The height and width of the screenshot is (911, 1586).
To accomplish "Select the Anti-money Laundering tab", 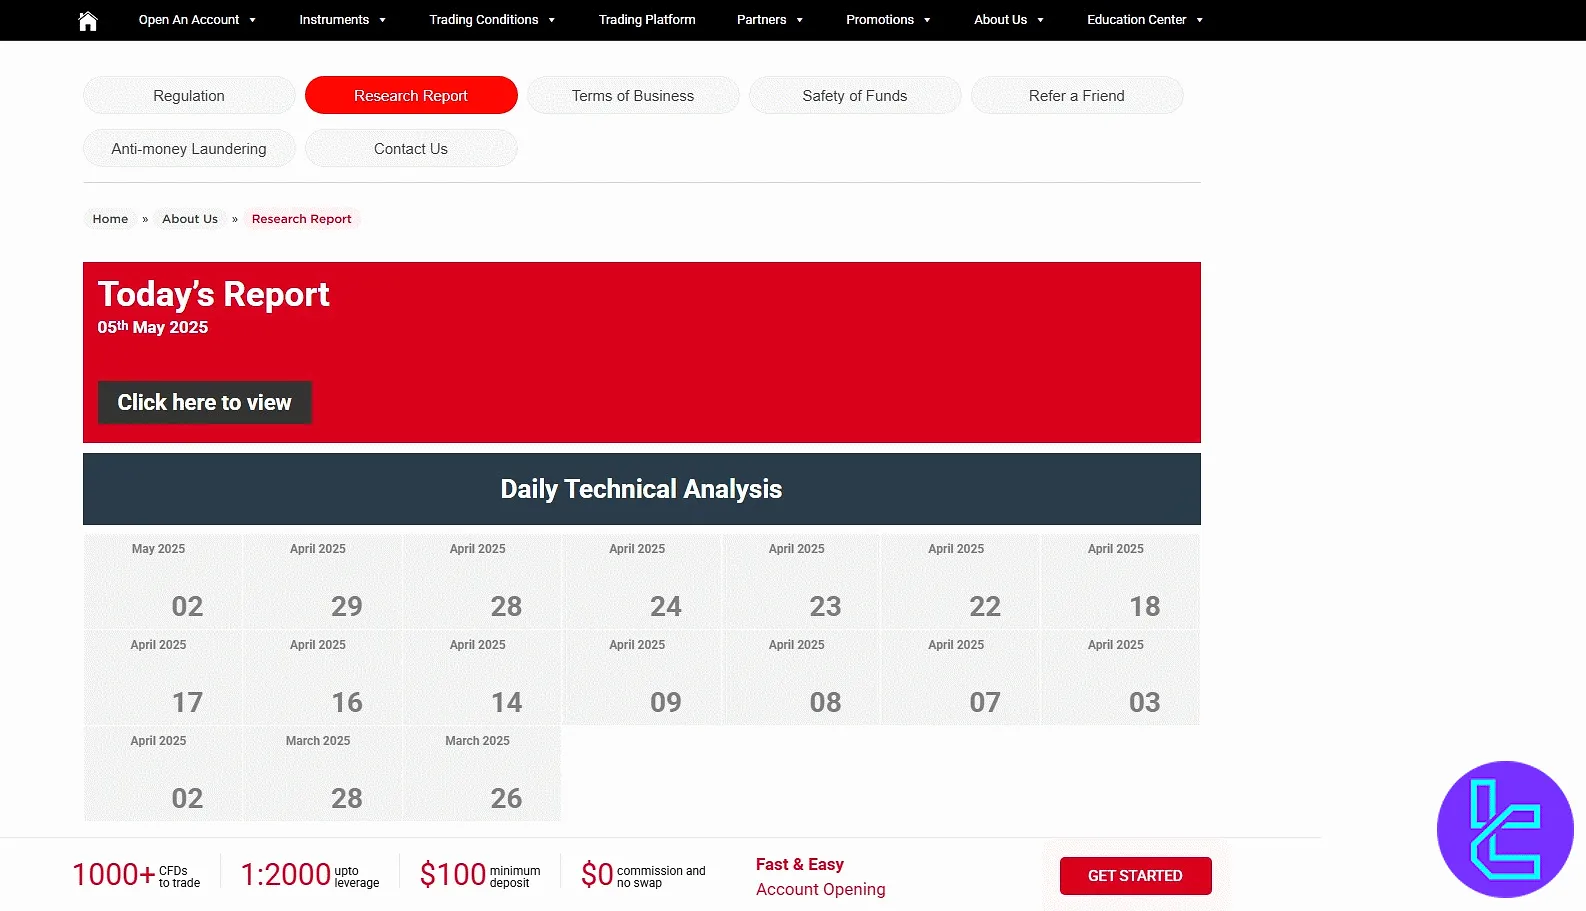I will [189, 149].
